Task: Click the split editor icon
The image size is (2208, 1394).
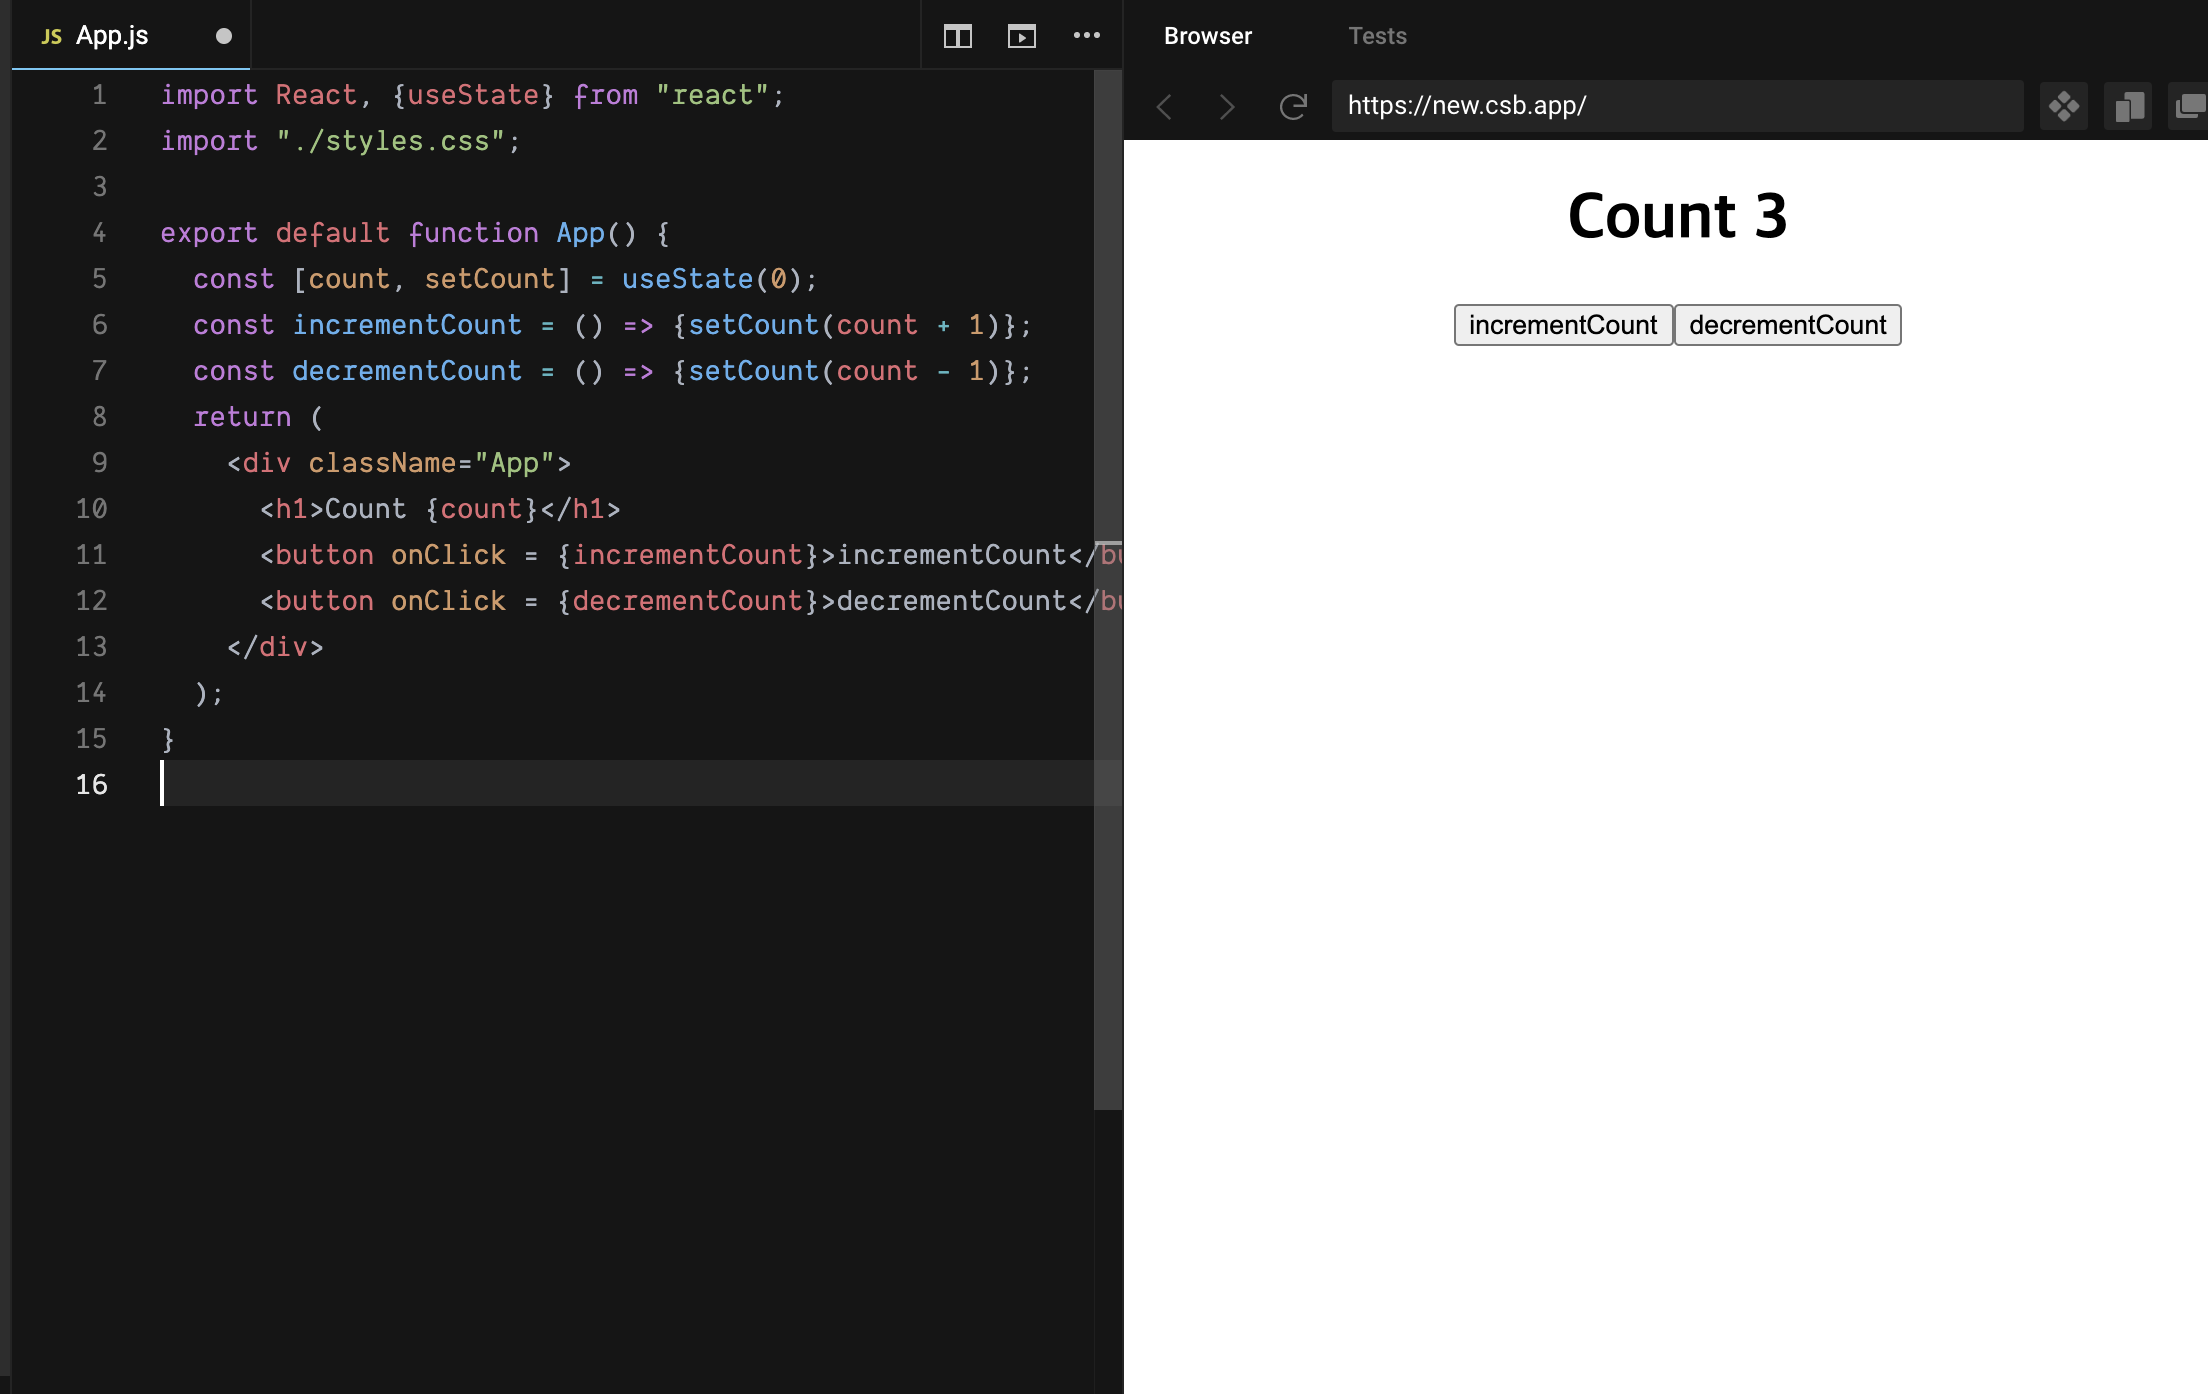Action: click(957, 37)
